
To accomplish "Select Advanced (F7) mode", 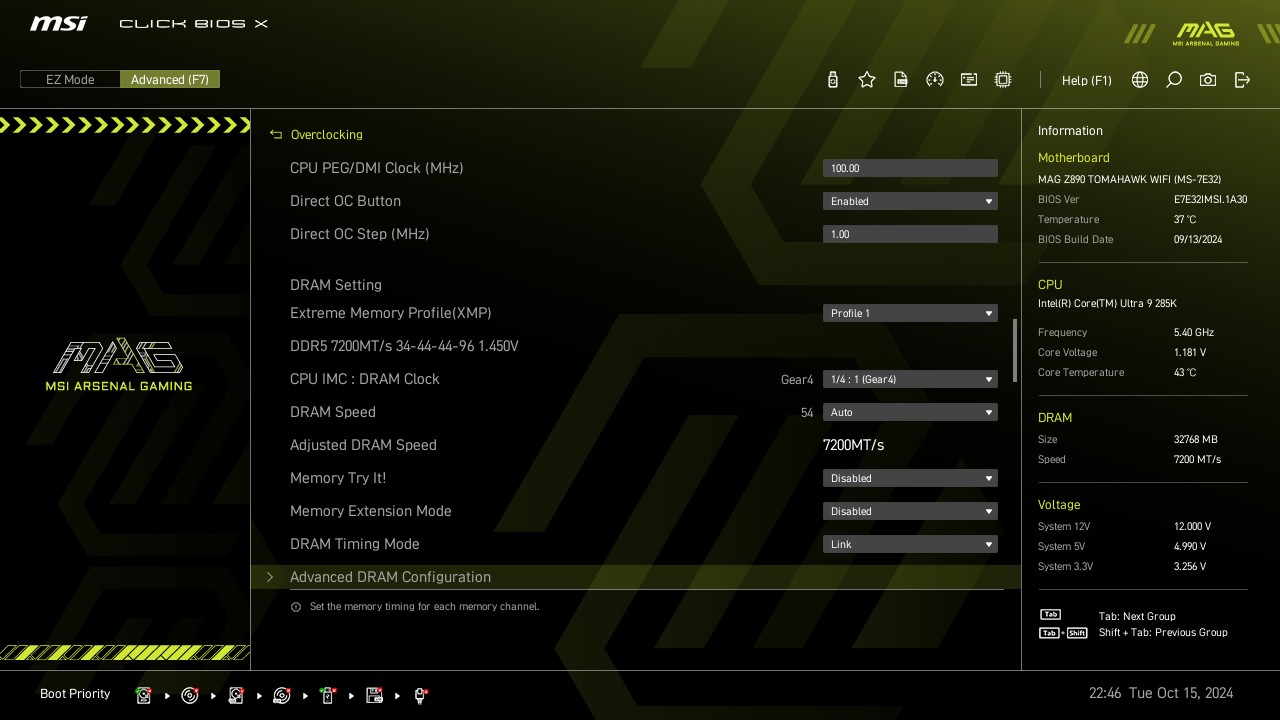I will point(170,80).
